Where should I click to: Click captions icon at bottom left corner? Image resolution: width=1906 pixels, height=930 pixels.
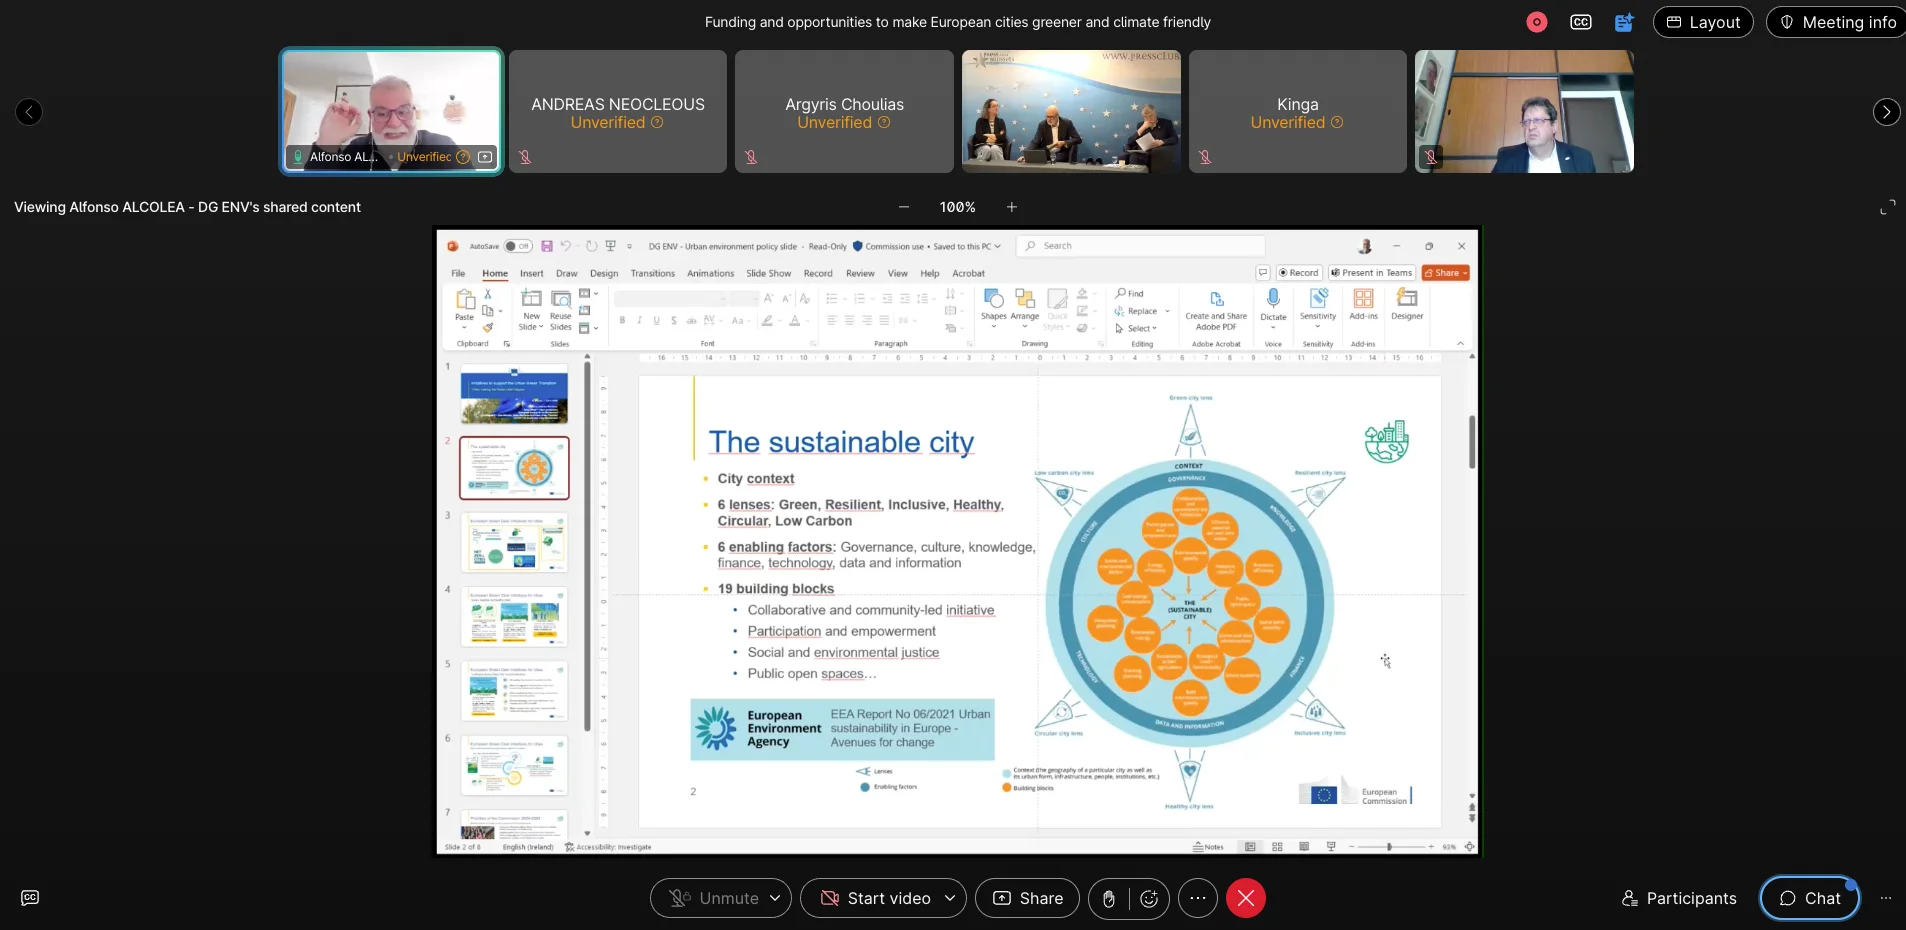click(30, 898)
